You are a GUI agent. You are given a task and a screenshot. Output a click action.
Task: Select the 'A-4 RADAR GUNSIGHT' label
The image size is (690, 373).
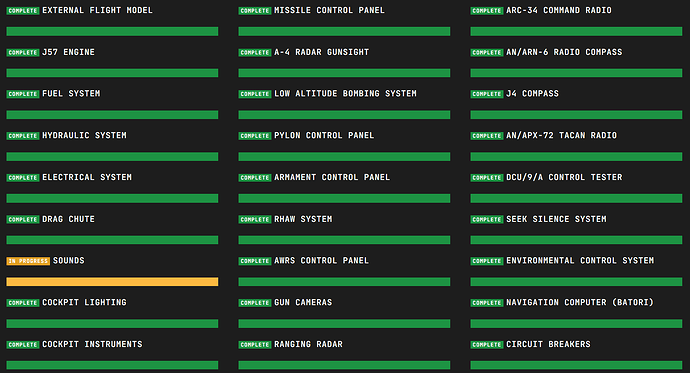pos(321,52)
